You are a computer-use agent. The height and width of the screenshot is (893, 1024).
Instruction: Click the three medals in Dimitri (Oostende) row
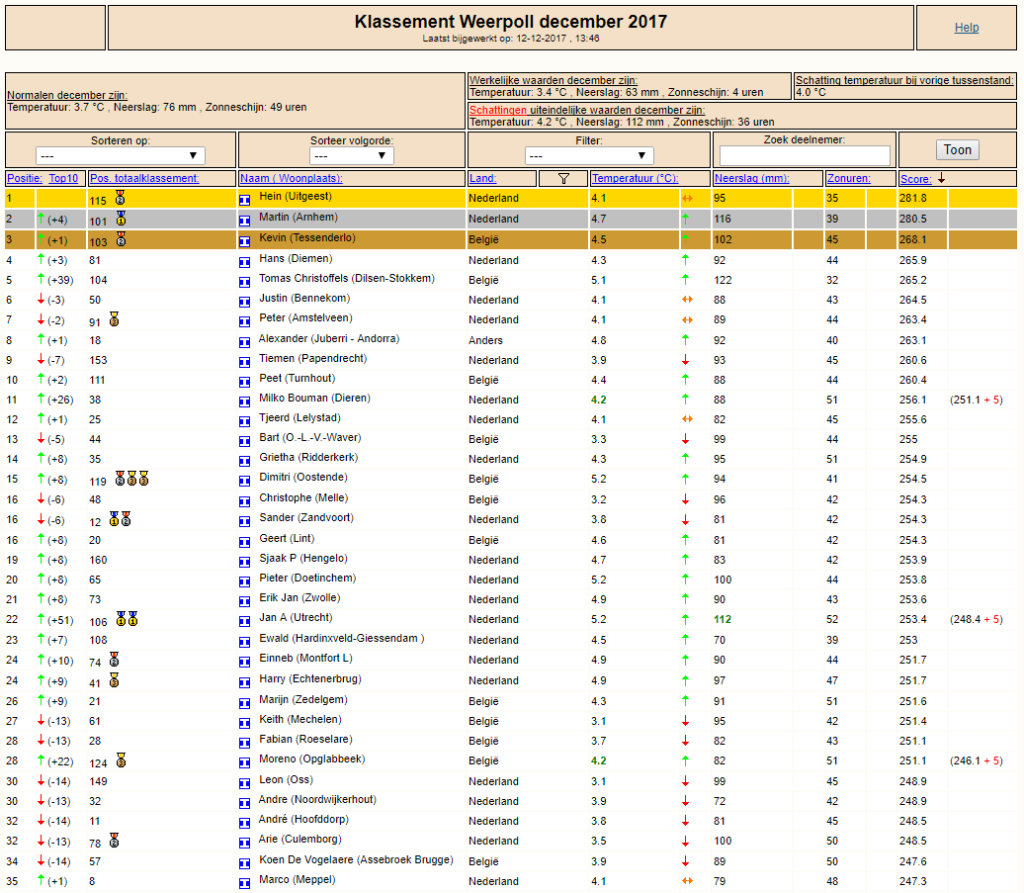(x=132, y=478)
